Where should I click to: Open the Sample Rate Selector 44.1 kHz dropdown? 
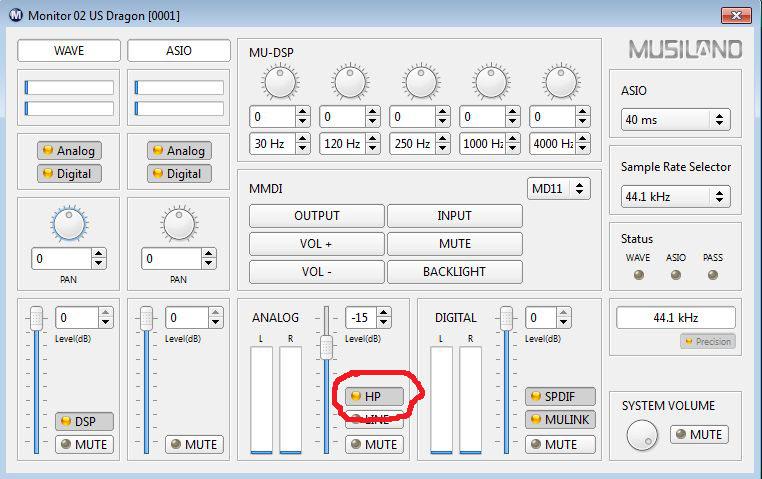(x=675, y=197)
